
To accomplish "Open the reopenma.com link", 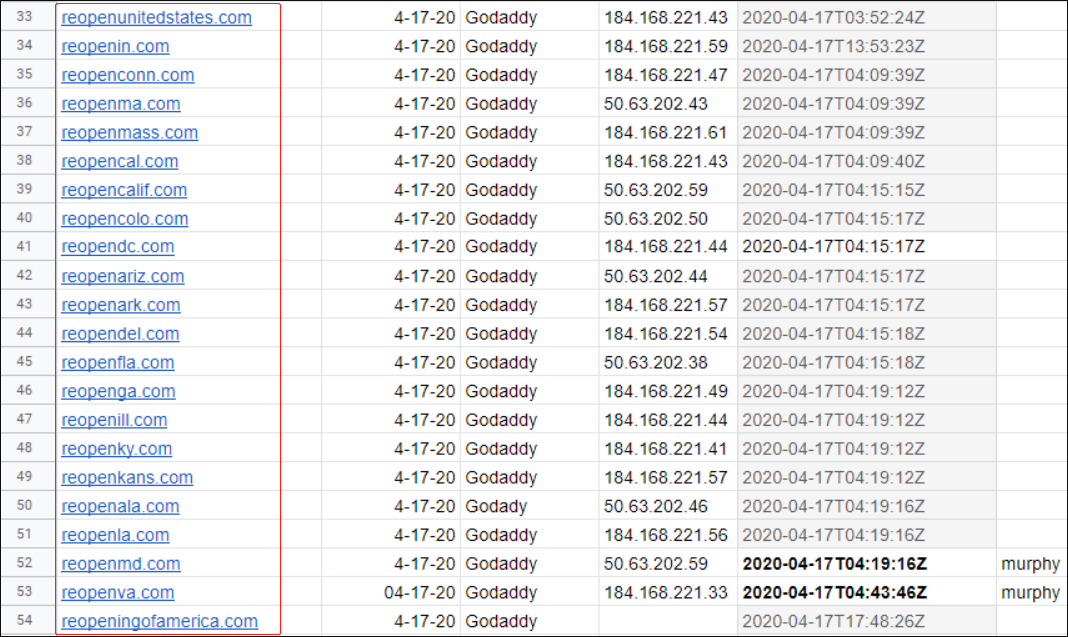I will click(121, 104).
